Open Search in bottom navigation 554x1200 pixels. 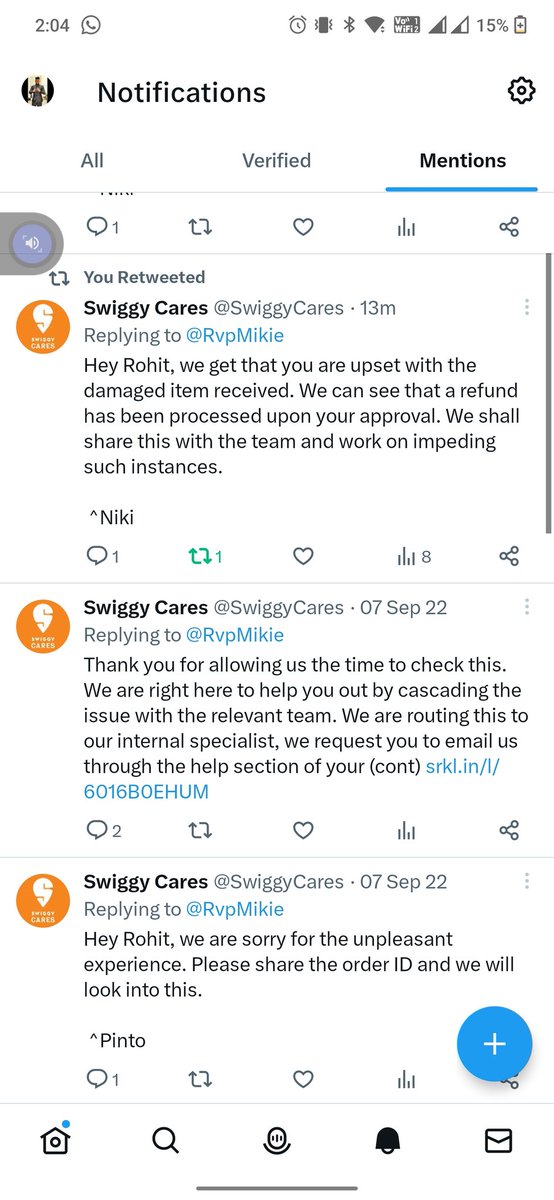[x=166, y=1140]
